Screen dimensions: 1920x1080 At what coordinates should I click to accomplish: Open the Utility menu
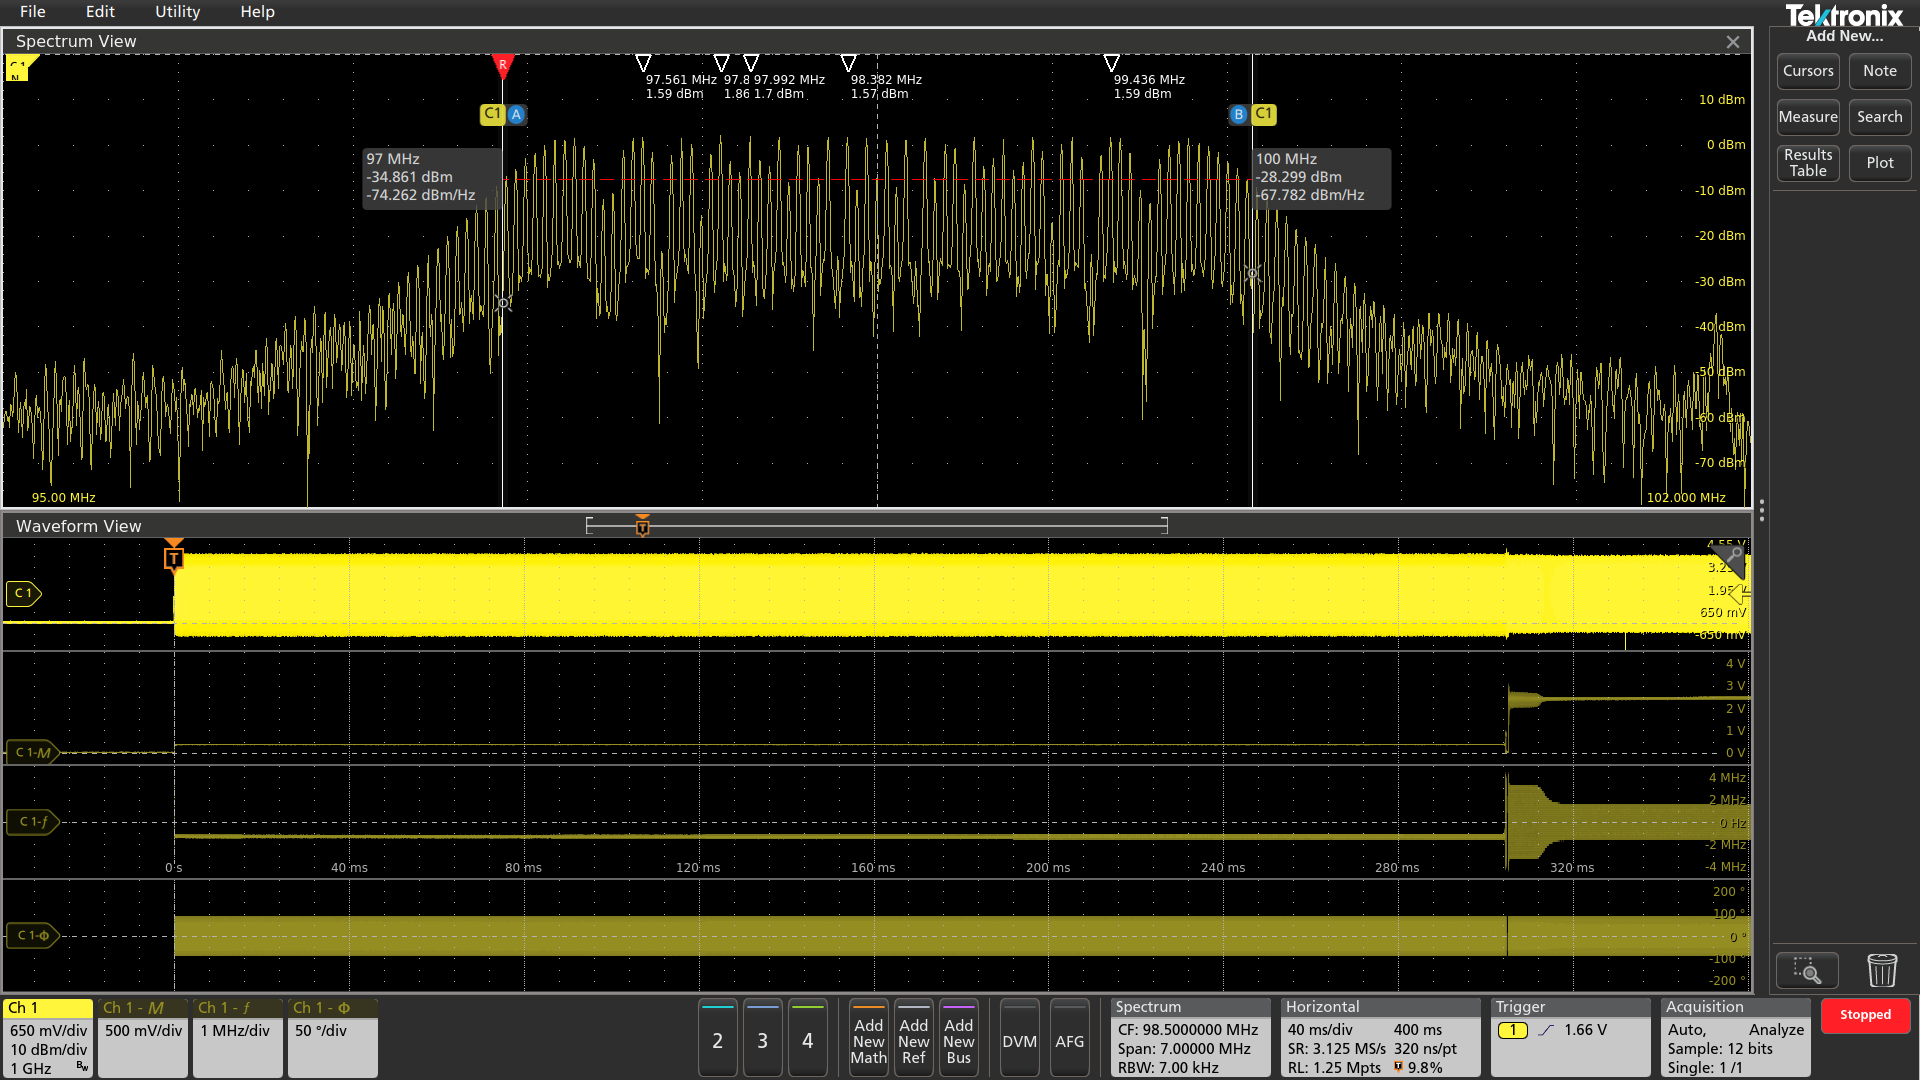177,12
